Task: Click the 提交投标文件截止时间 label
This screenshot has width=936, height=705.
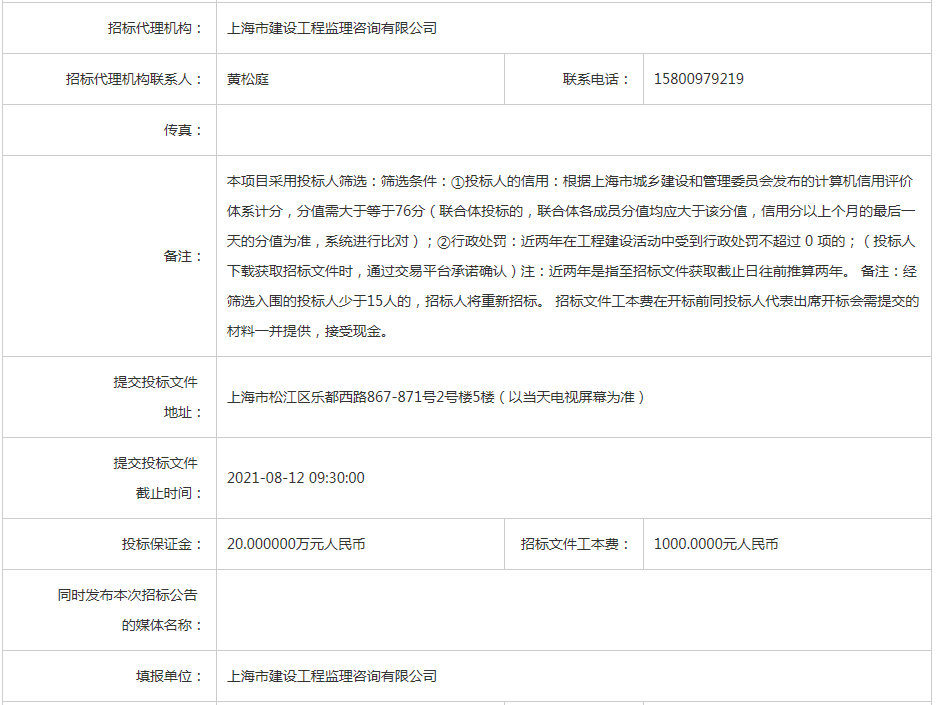Action: click(x=155, y=478)
